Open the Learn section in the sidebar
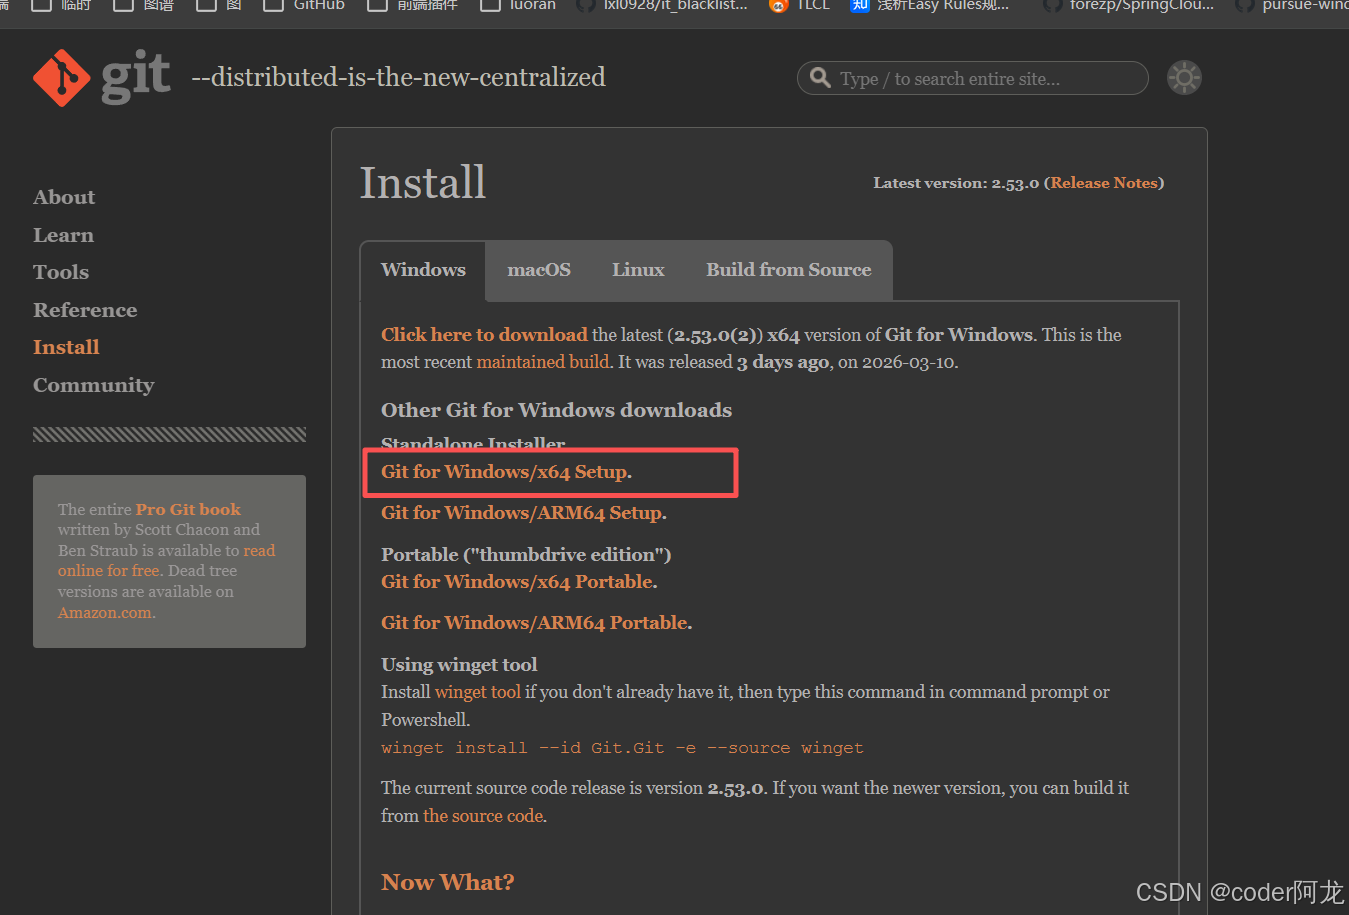Viewport: 1349px width, 915px height. click(63, 235)
